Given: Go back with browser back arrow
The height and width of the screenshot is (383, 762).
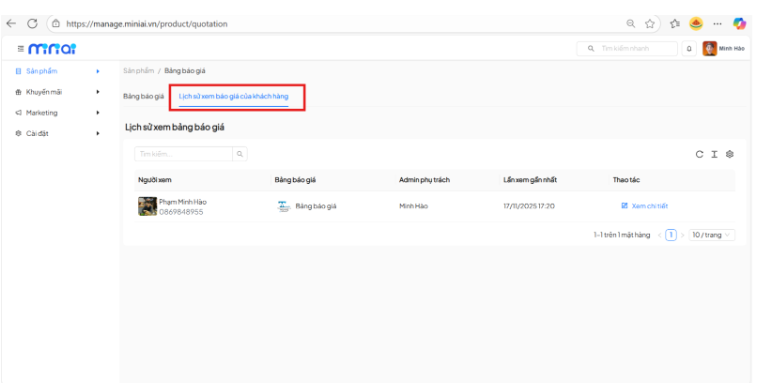Looking at the screenshot, I should [11, 23].
